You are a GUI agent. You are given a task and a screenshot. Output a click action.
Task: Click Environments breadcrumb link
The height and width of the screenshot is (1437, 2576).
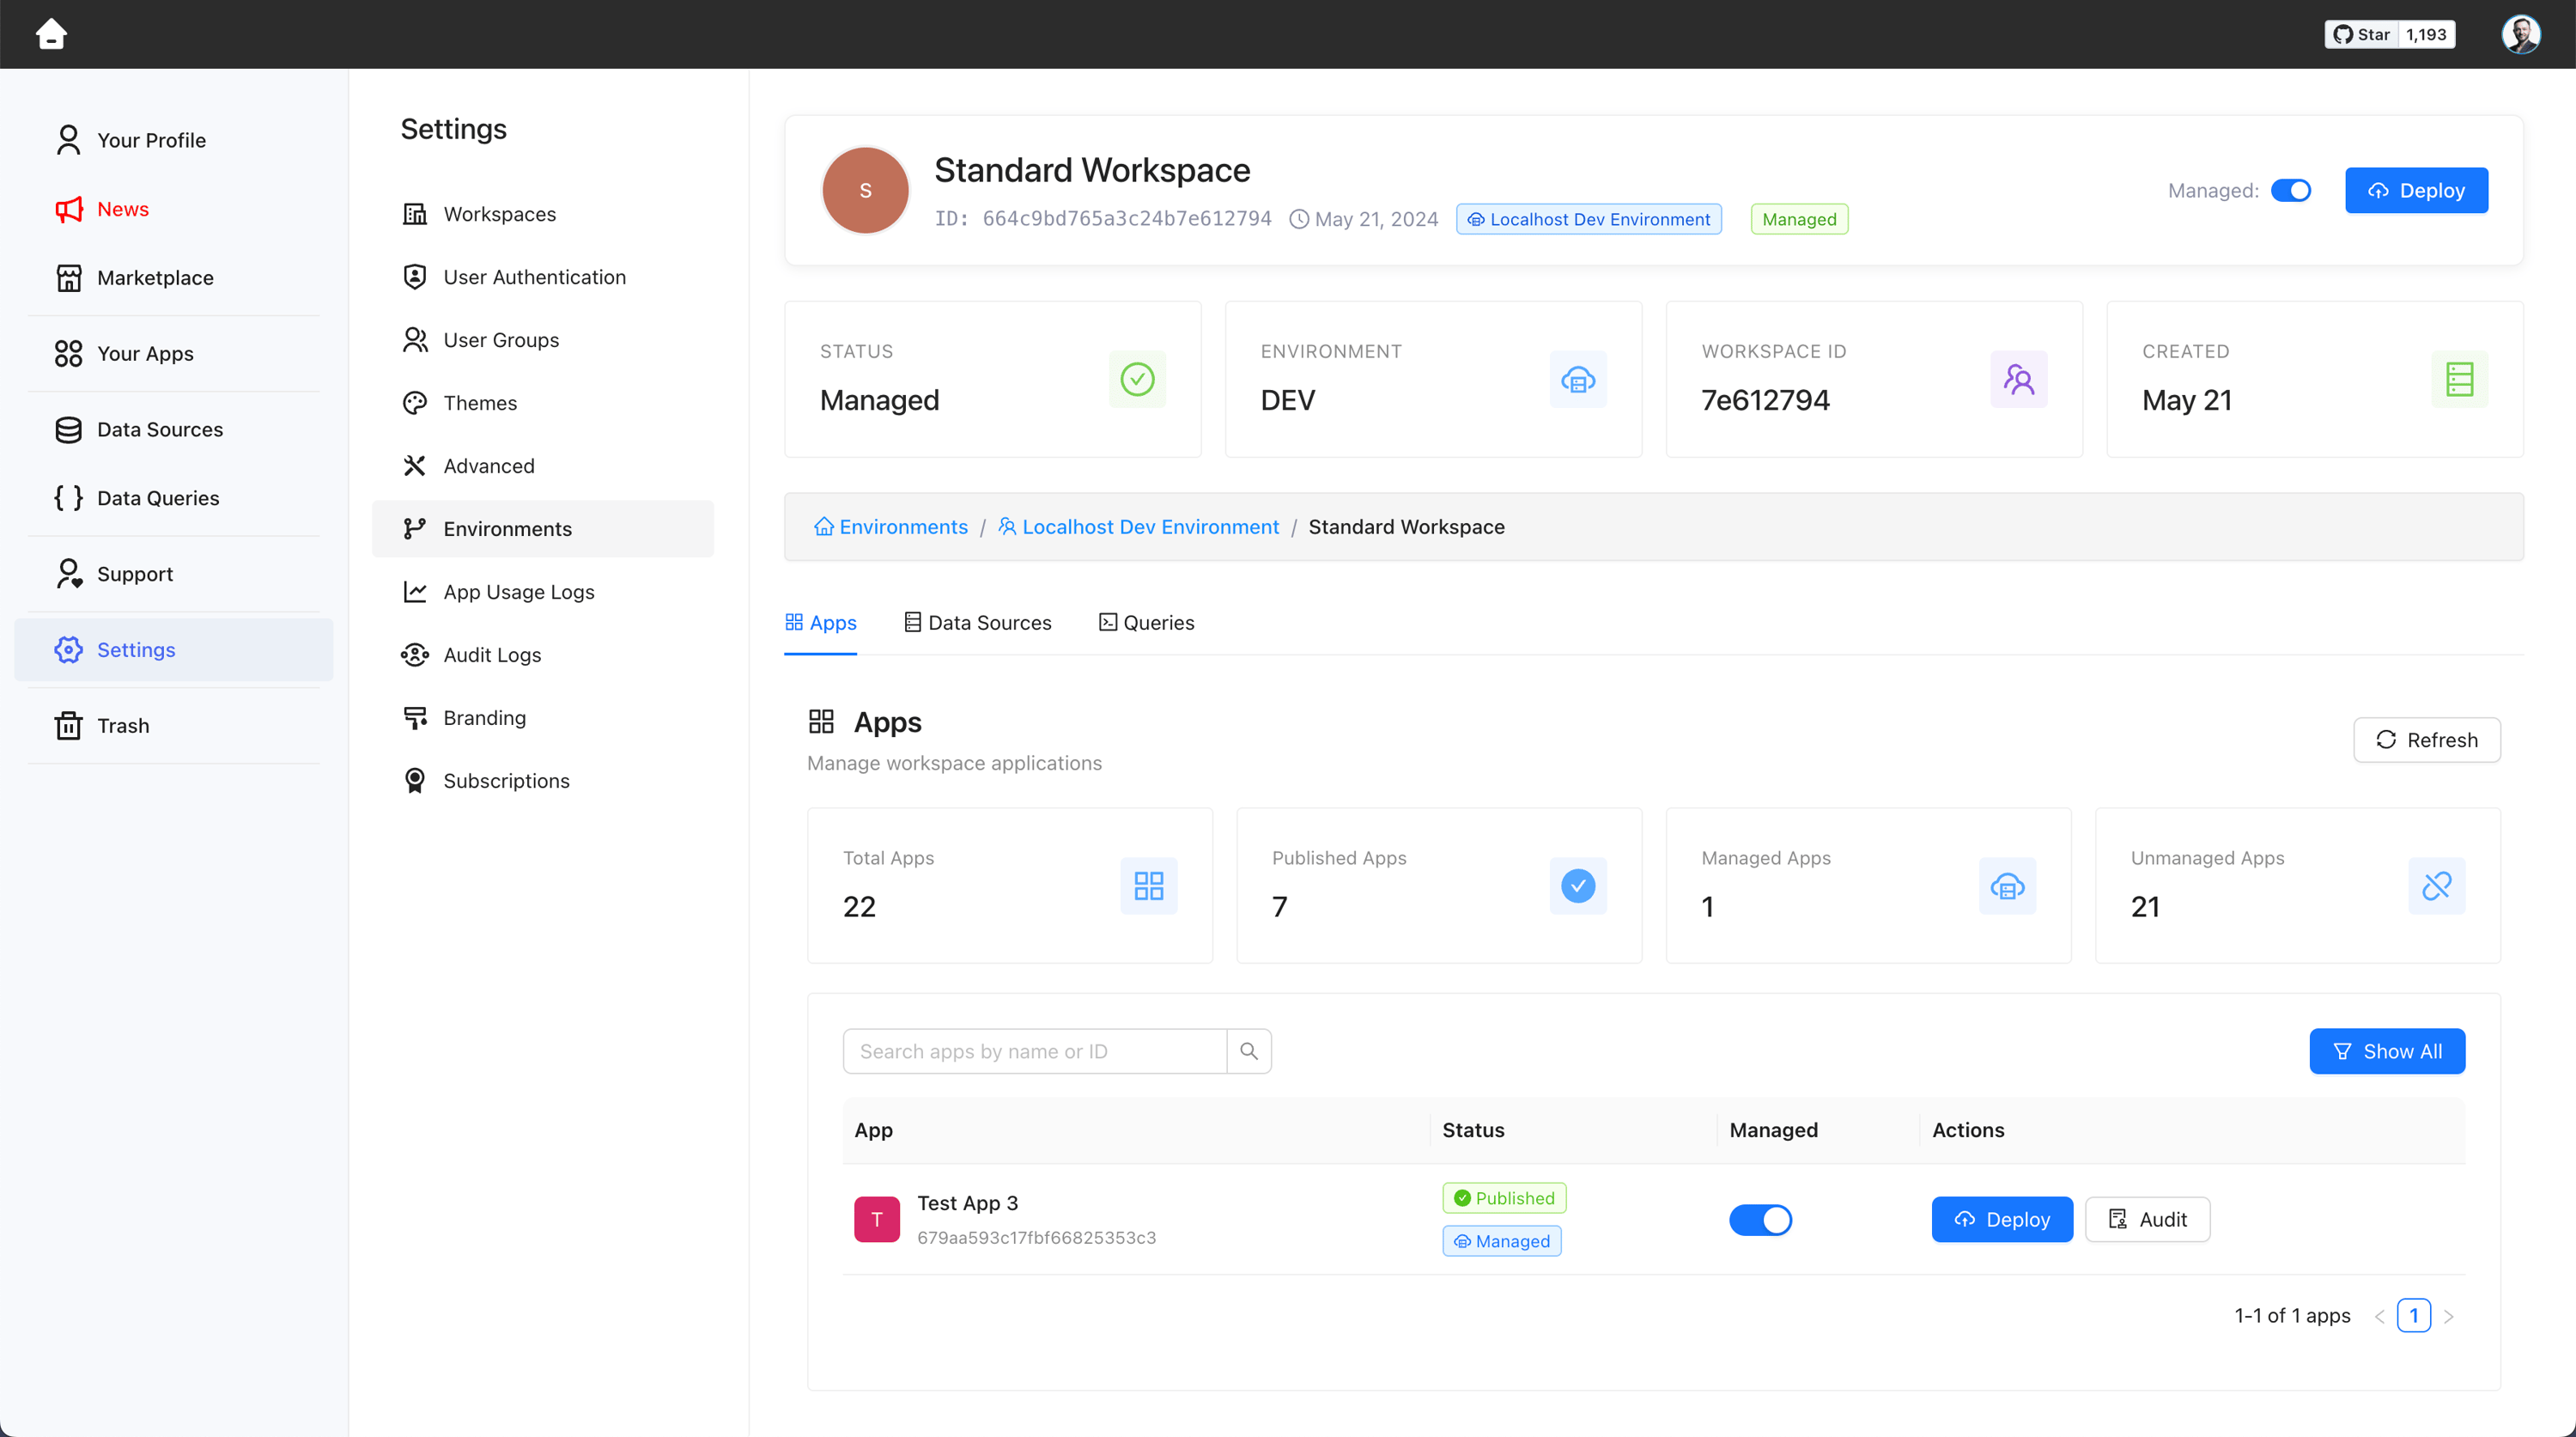coord(891,527)
